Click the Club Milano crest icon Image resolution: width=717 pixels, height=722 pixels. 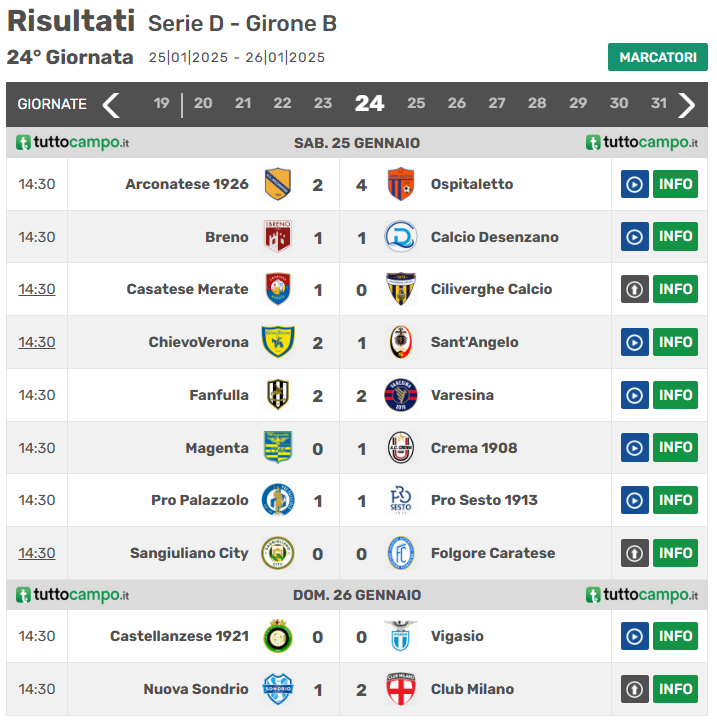401,689
